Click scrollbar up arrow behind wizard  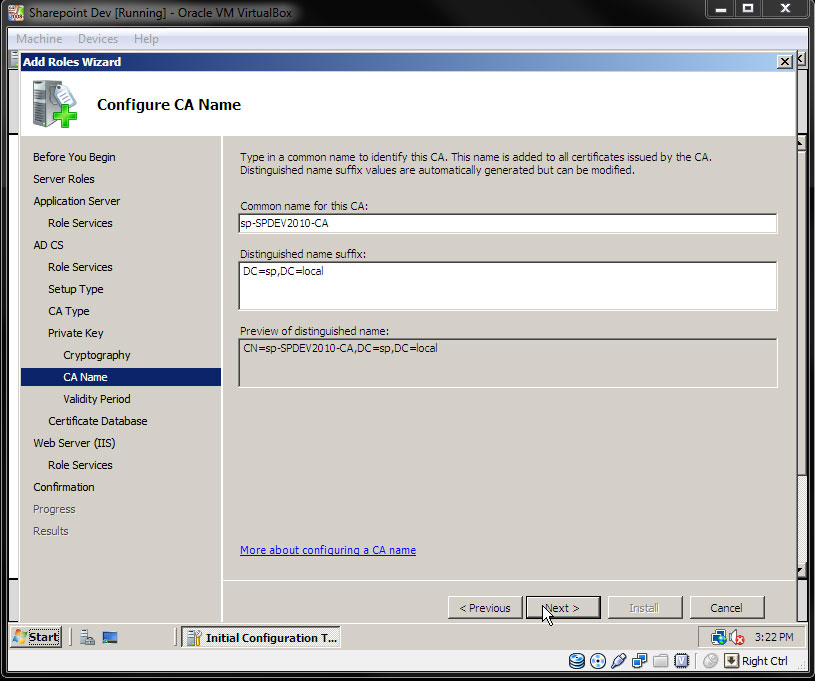click(801, 142)
